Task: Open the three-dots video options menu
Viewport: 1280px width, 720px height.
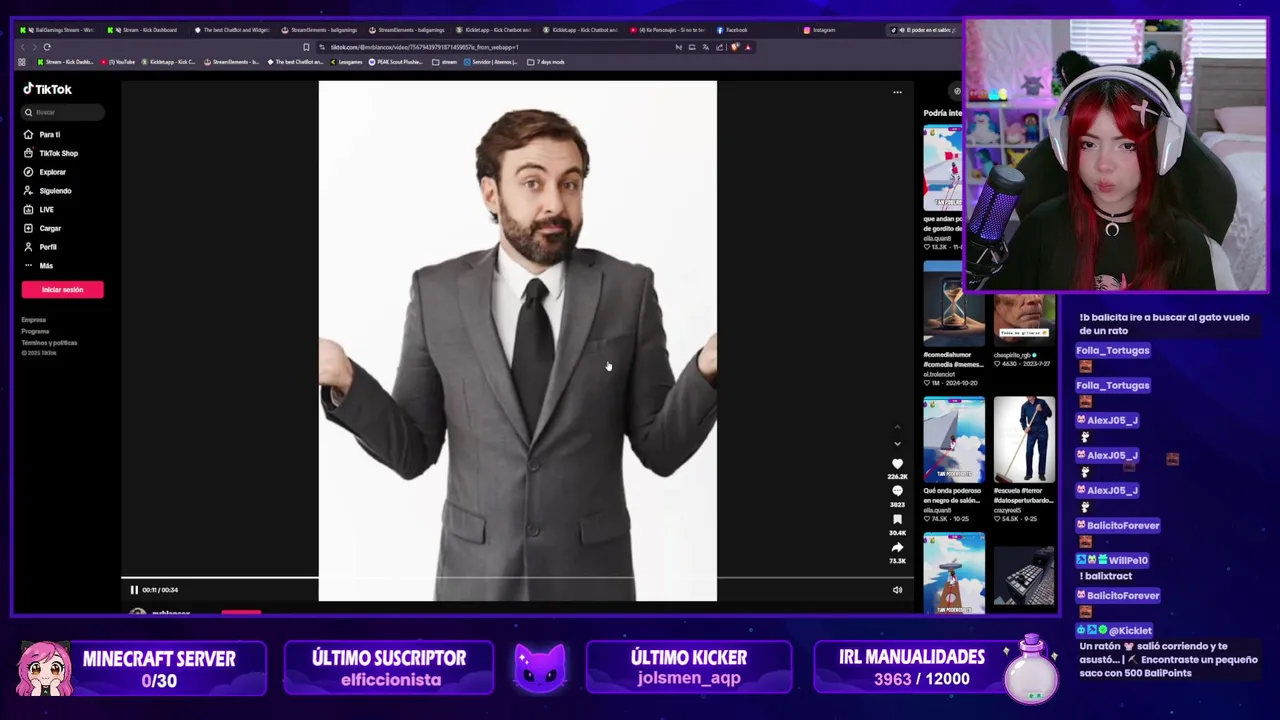Action: [x=897, y=92]
